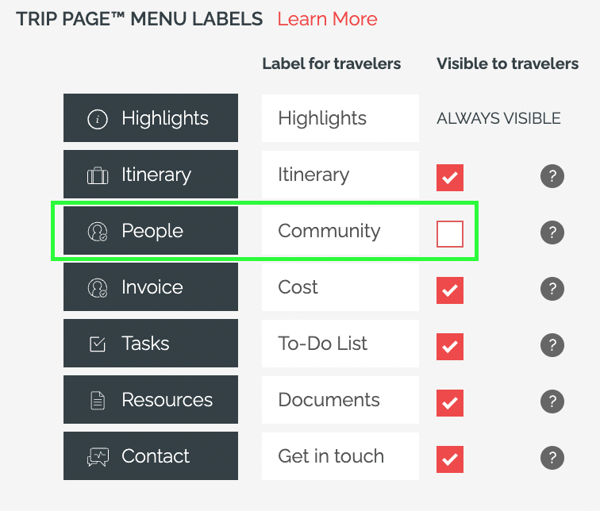Open help tooltip for Itinerary row

click(552, 176)
